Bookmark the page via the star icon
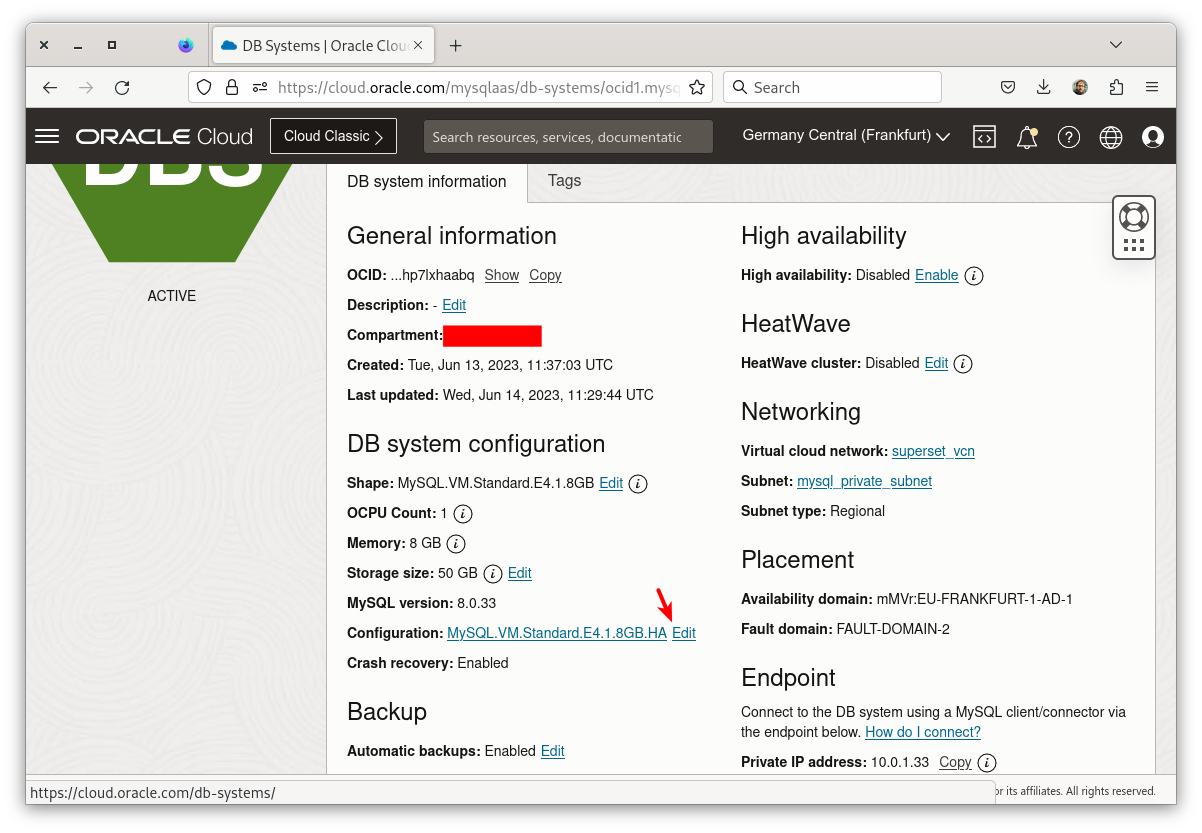This screenshot has height=833, width=1202. pyautogui.click(x=697, y=87)
